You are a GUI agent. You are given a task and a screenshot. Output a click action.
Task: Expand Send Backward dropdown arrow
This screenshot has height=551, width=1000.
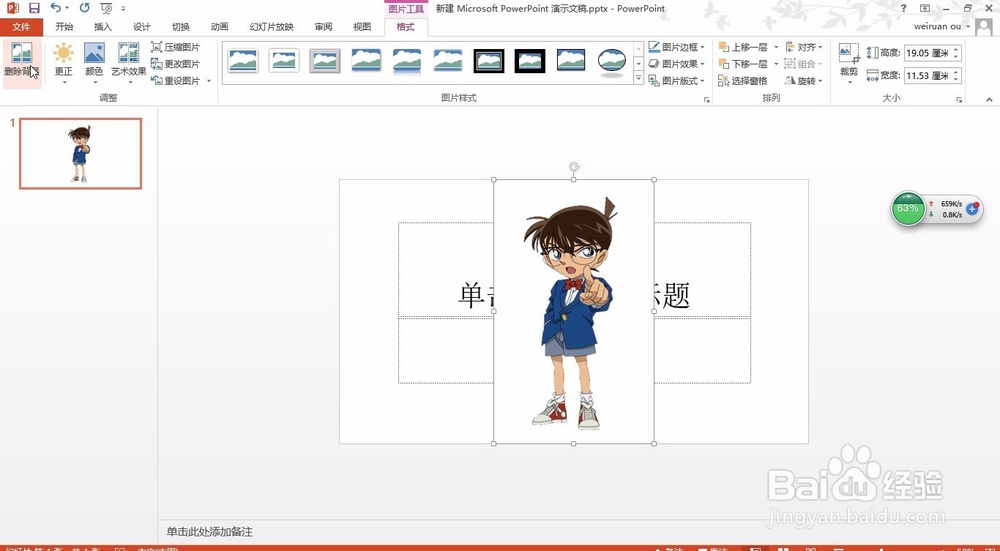coord(776,64)
